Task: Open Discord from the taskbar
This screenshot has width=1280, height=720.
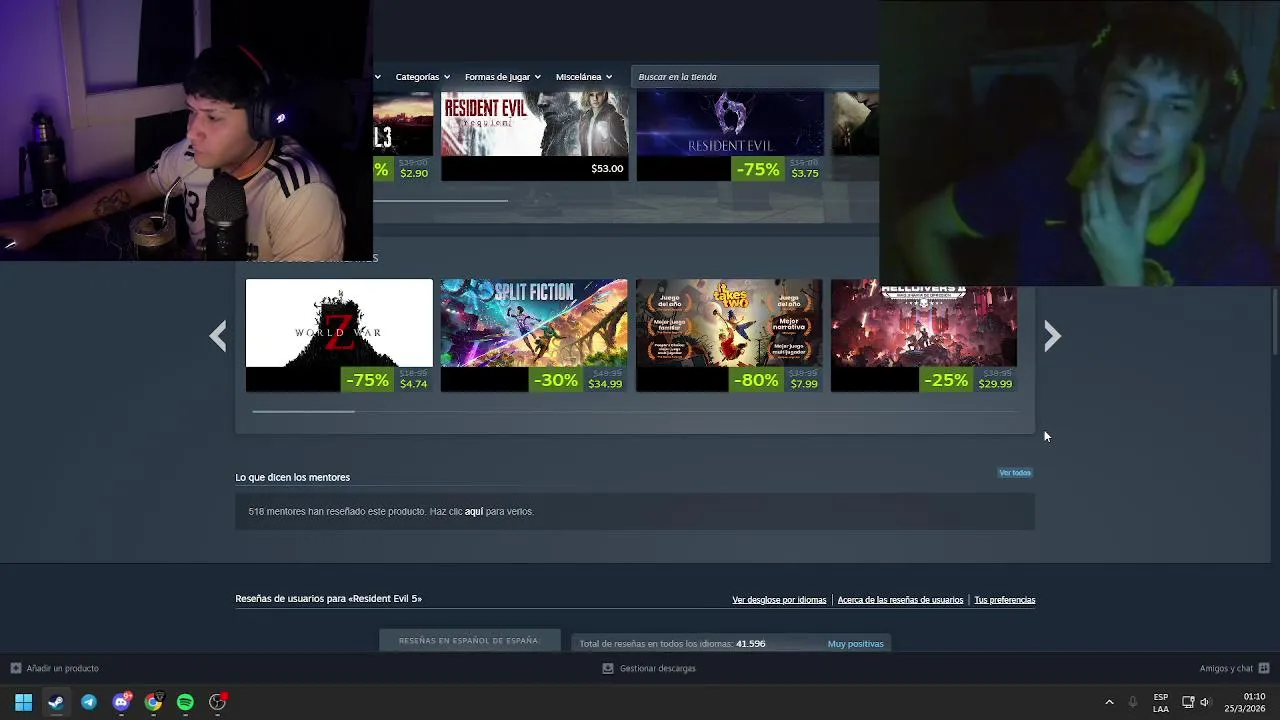Action: [121, 702]
